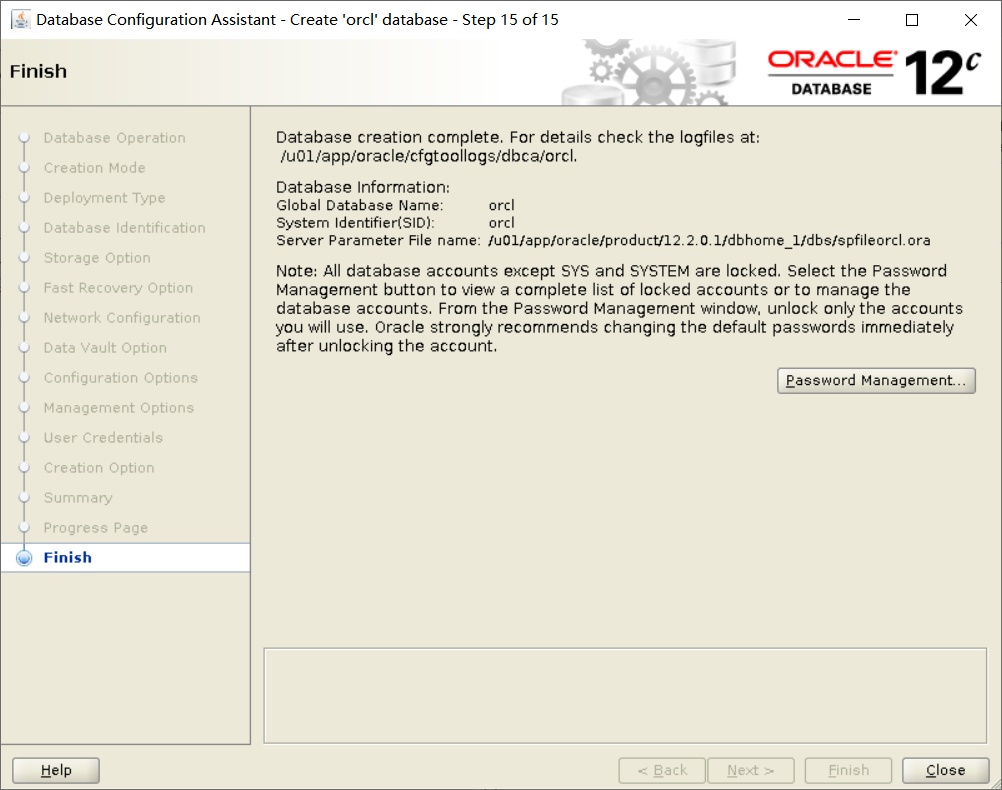Select Creation Option step
Image resolution: width=1002 pixels, height=790 pixels.
[x=99, y=469]
